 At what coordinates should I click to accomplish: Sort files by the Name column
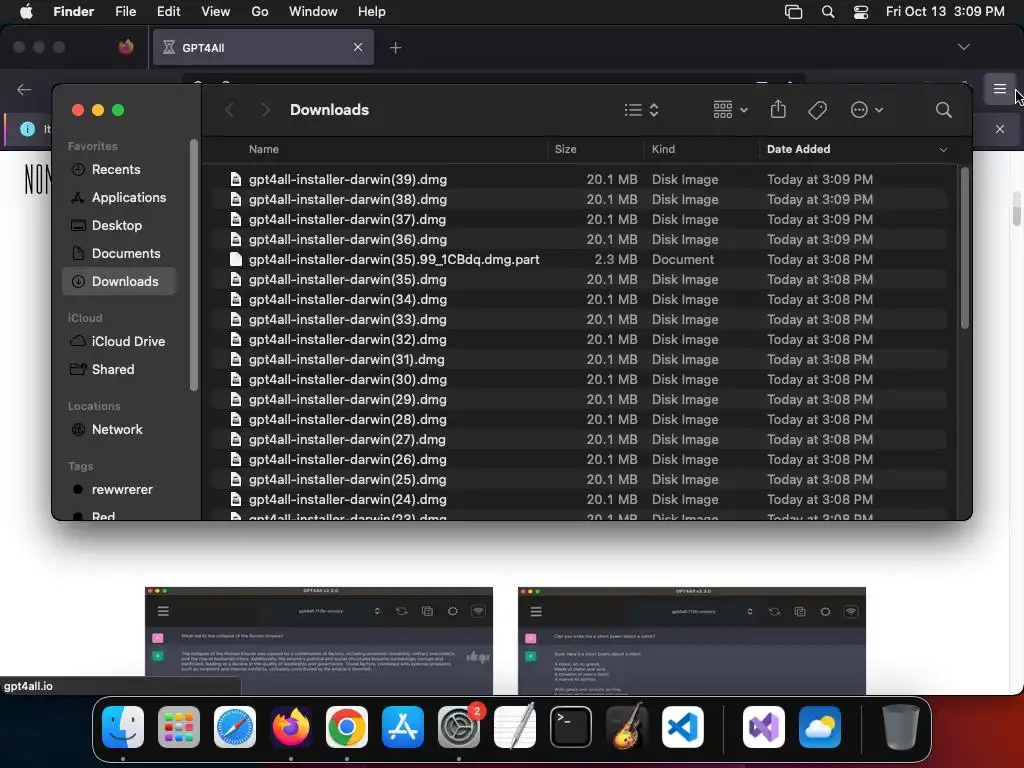click(x=263, y=150)
